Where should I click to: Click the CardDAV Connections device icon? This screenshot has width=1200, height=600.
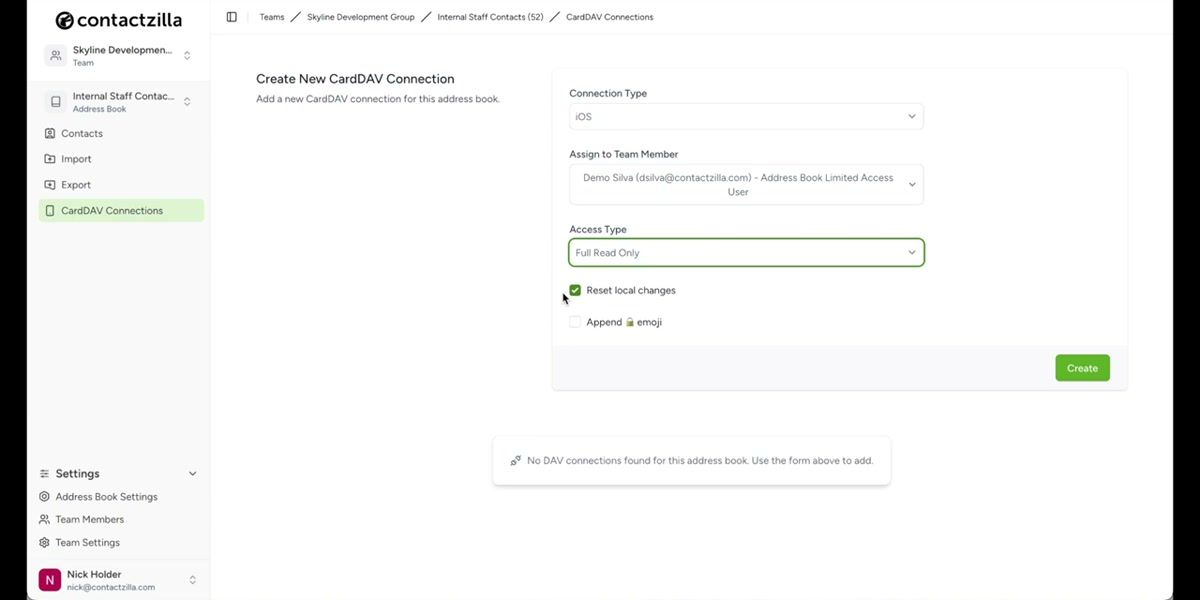(50, 211)
